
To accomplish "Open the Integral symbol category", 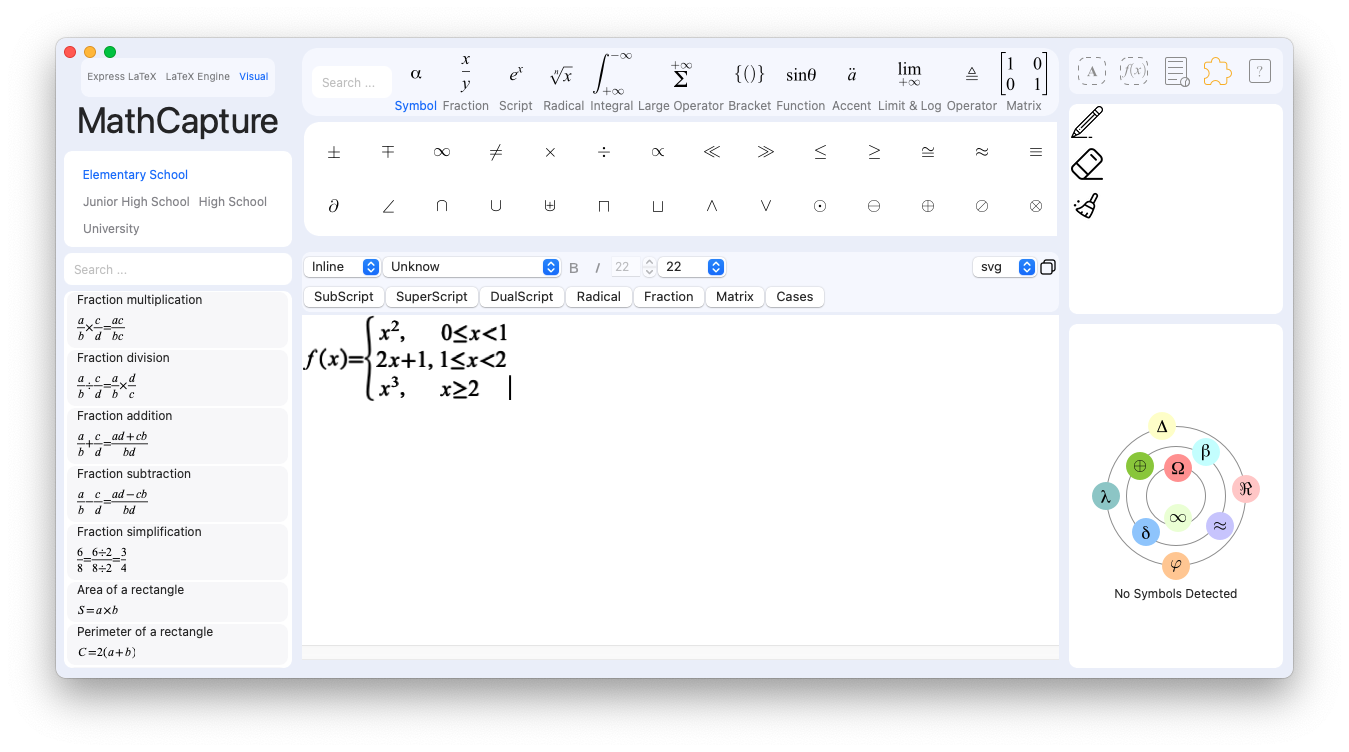I will point(611,82).
